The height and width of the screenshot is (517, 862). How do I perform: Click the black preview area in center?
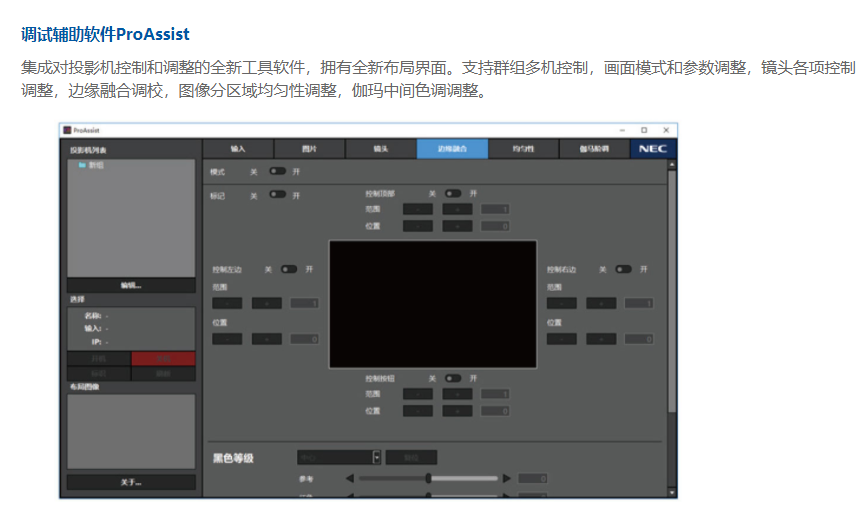pyautogui.click(x=432, y=304)
